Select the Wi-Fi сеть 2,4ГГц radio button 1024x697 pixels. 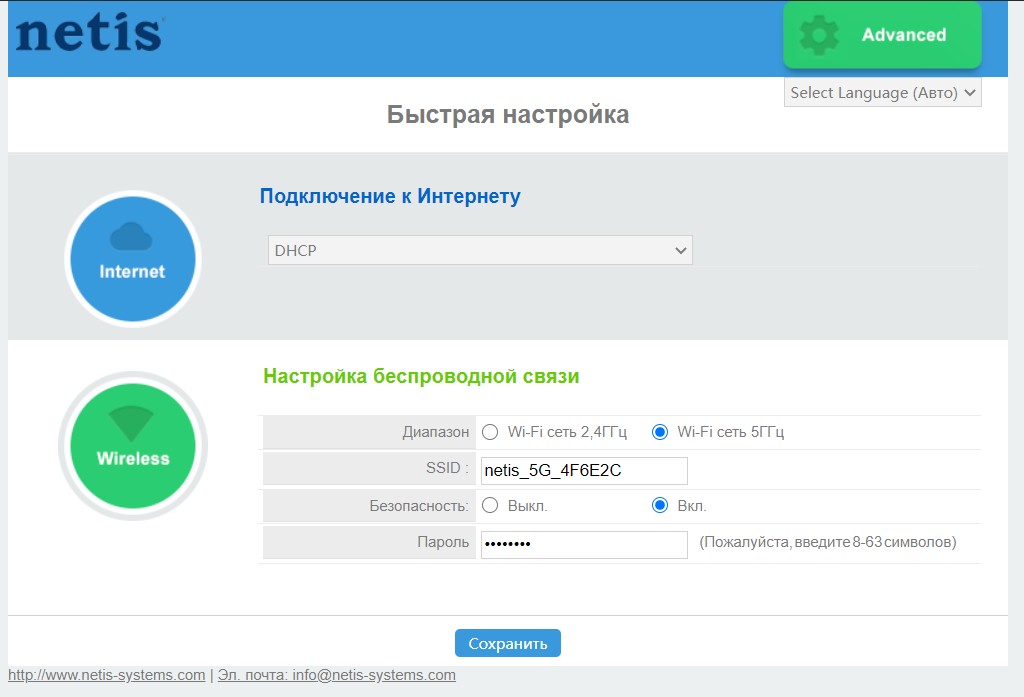(x=489, y=432)
